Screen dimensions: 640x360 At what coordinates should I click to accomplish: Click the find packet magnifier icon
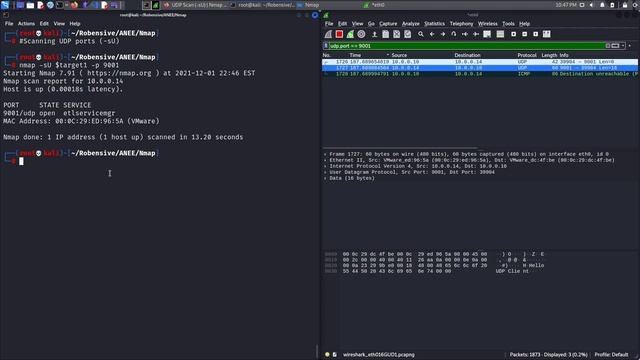(421, 34)
